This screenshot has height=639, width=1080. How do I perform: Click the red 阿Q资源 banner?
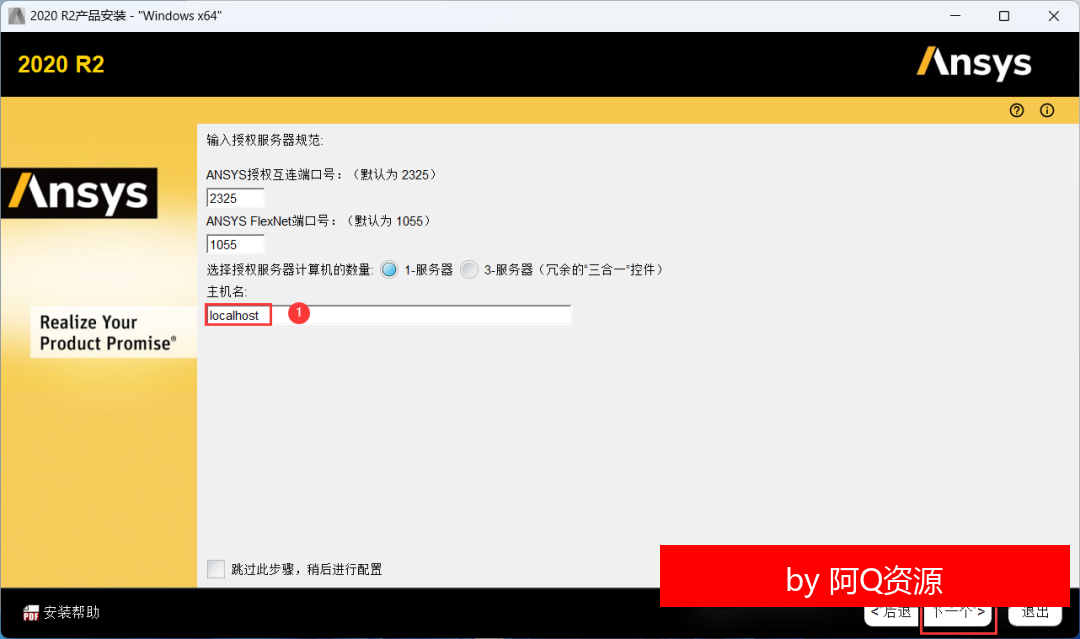pyautogui.click(x=864, y=577)
